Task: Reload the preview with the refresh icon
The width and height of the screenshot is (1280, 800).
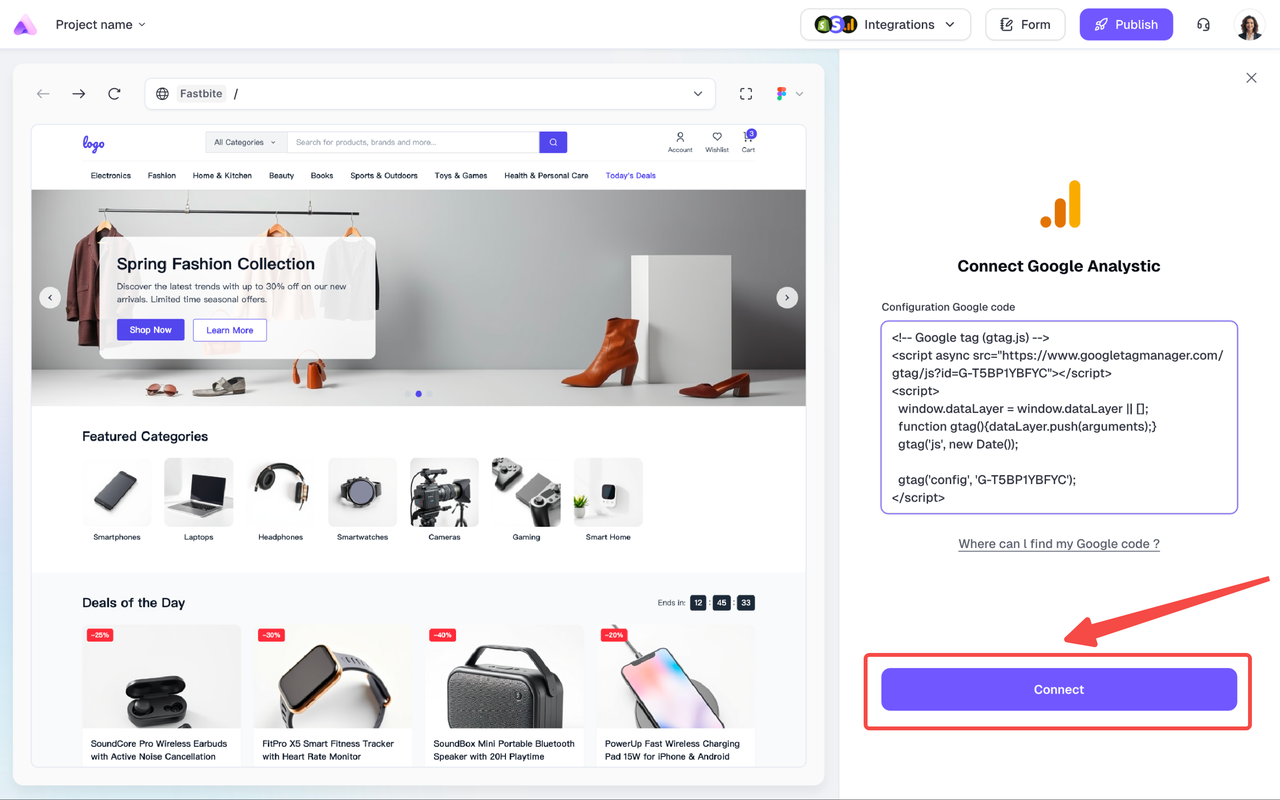Action: (x=114, y=94)
